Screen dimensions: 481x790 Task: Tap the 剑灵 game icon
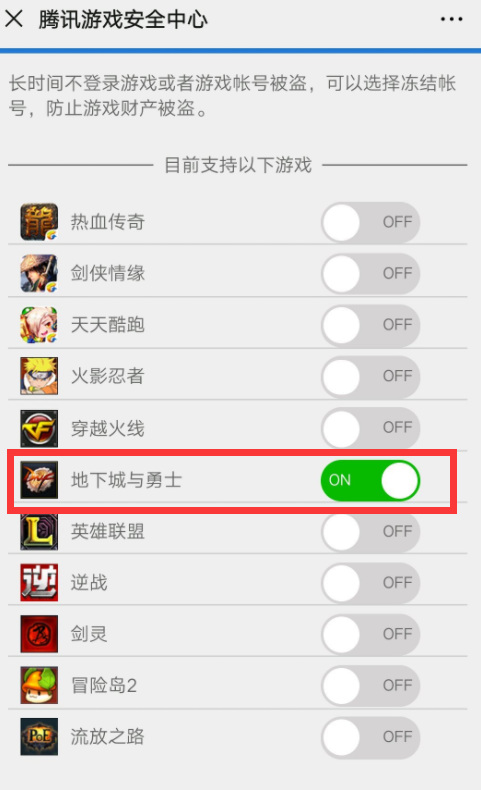tap(39, 634)
